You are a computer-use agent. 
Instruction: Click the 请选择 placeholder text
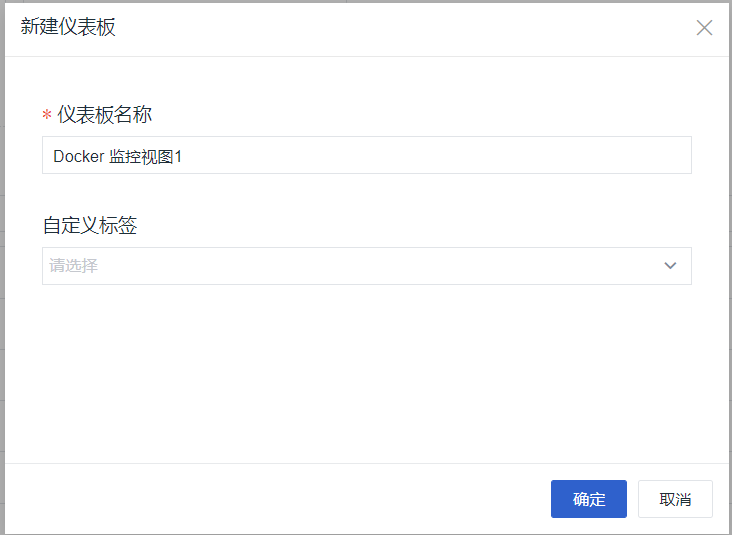click(74, 266)
